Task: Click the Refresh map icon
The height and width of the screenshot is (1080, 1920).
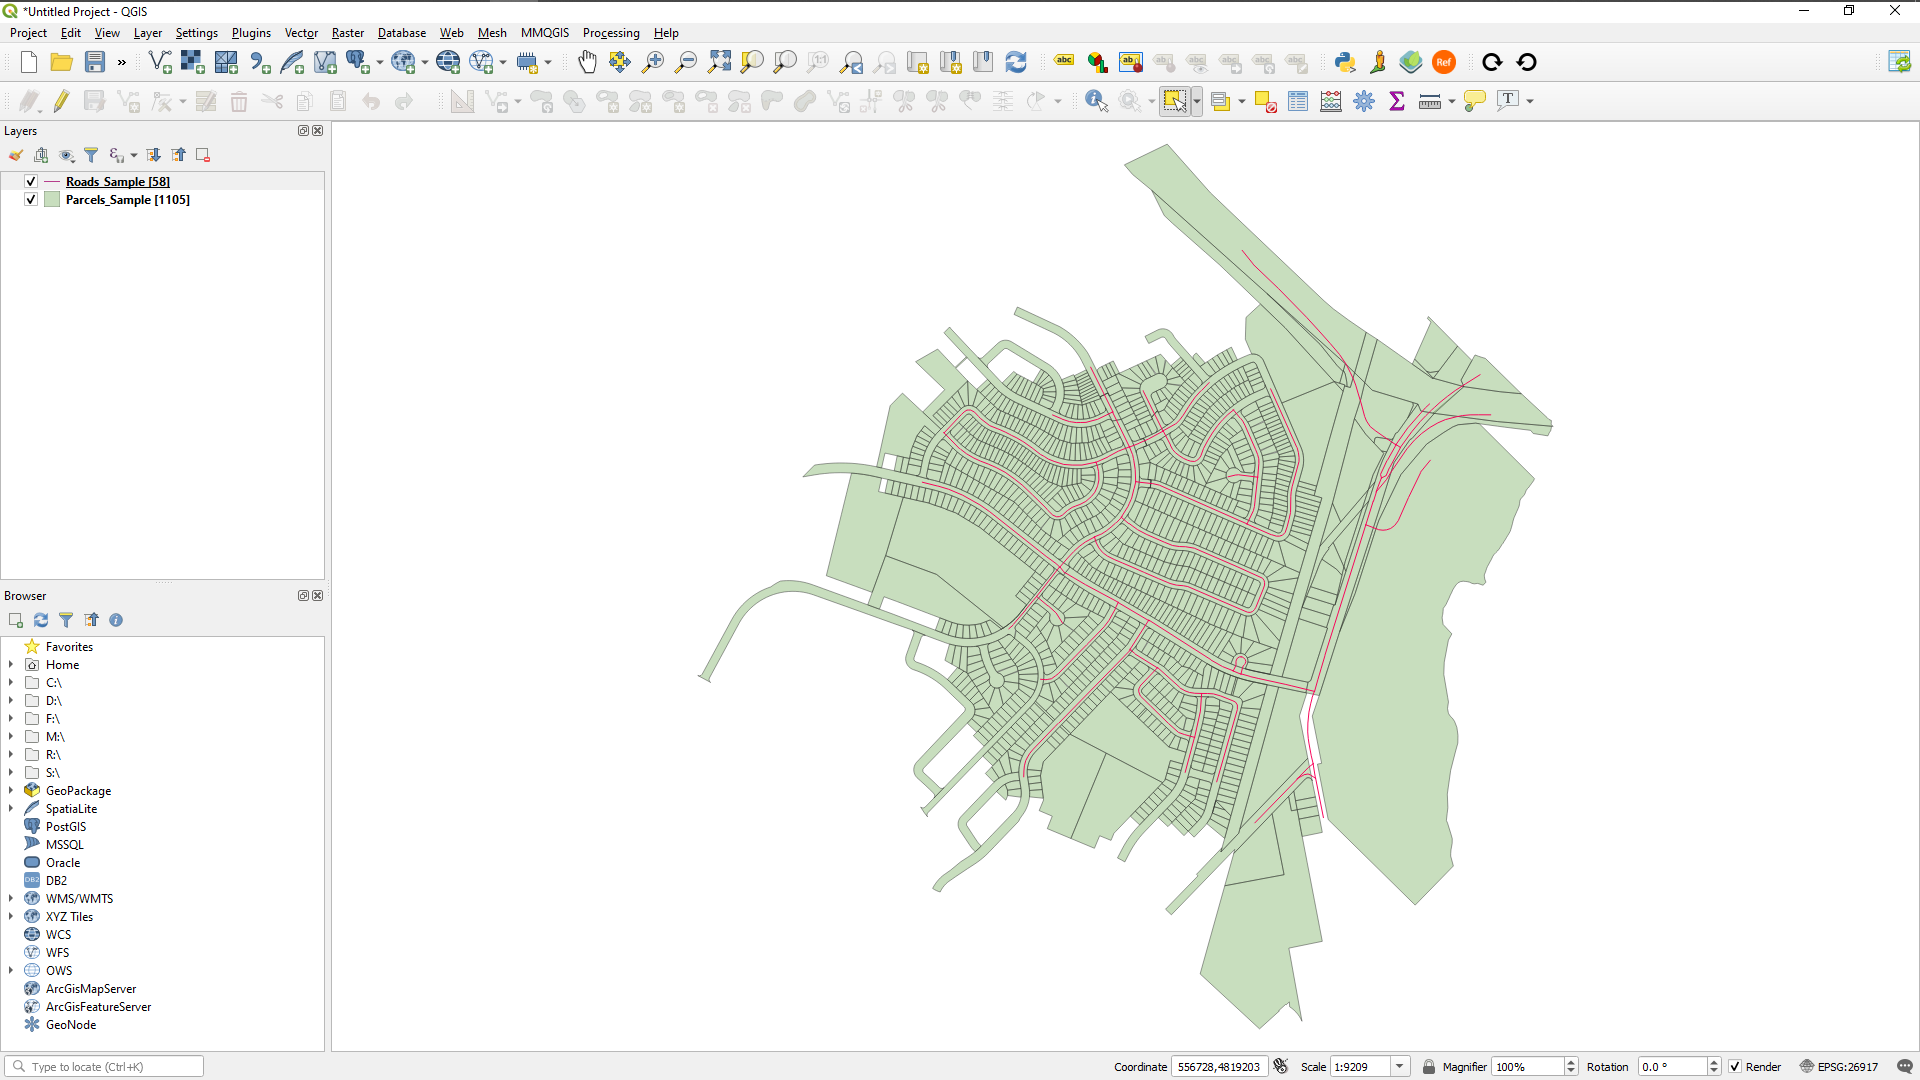Action: click(1016, 62)
